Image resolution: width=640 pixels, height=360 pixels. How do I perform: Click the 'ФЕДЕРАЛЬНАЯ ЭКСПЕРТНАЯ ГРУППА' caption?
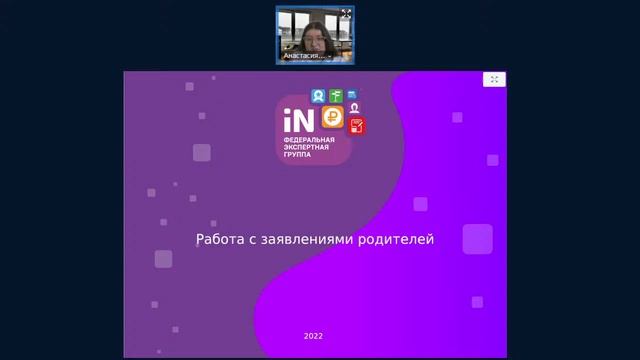(x=309, y=147)
